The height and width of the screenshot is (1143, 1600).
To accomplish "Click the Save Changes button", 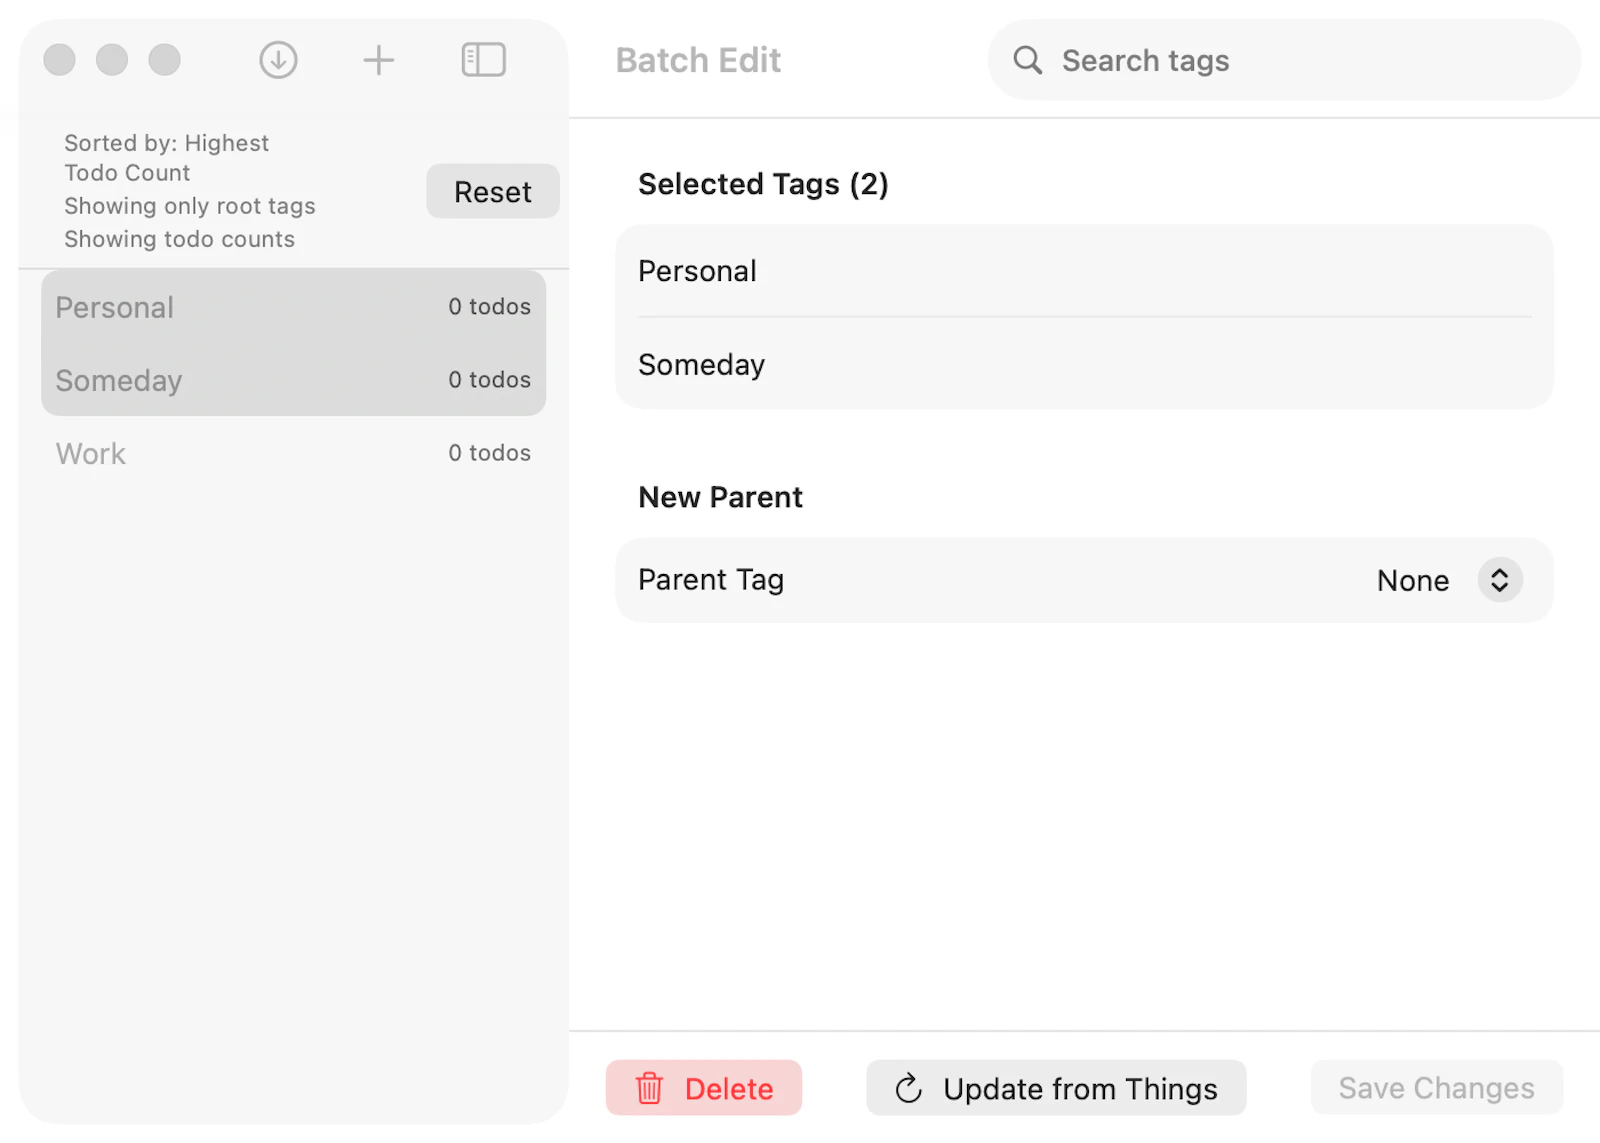I will click(1436, 1088).
